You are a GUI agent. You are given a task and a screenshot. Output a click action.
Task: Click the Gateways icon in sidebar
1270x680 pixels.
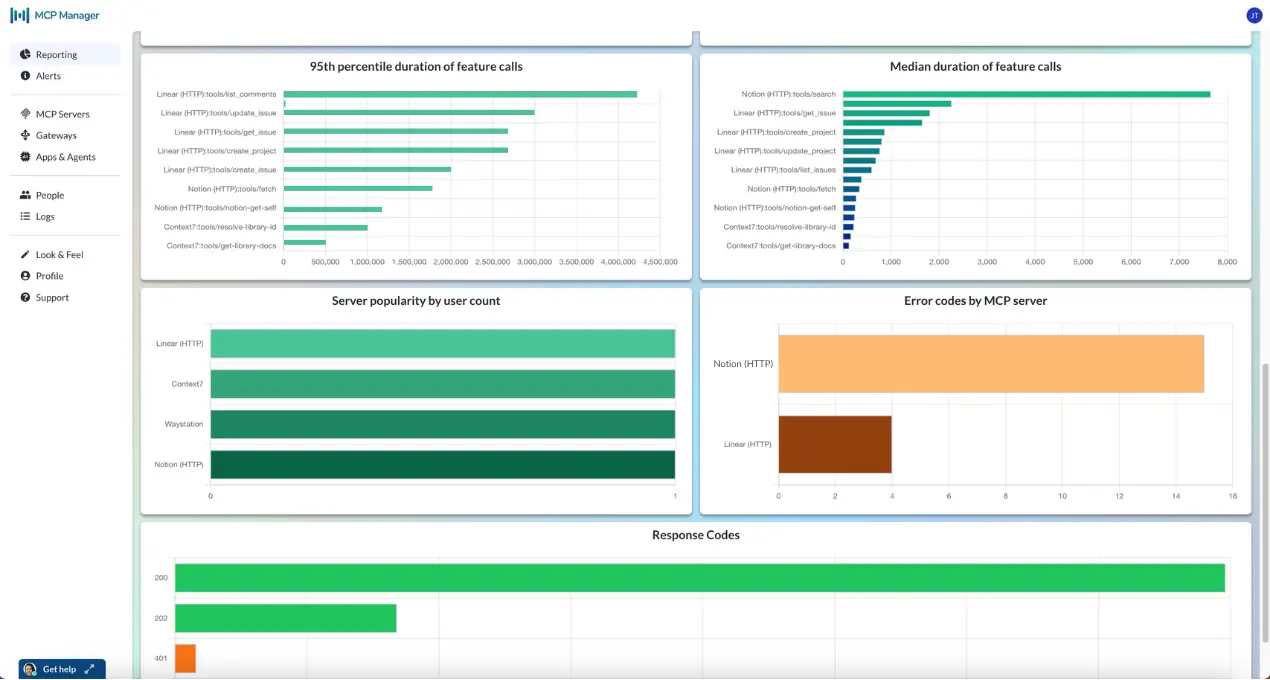(x=25, y=135)
